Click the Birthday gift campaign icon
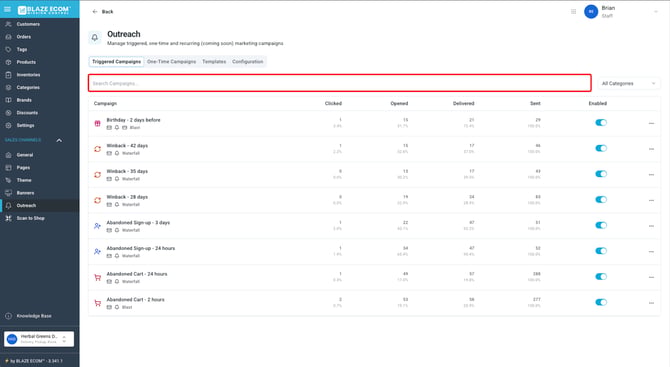The width and height of the screenshot is (670, 367). coord(97,123)
